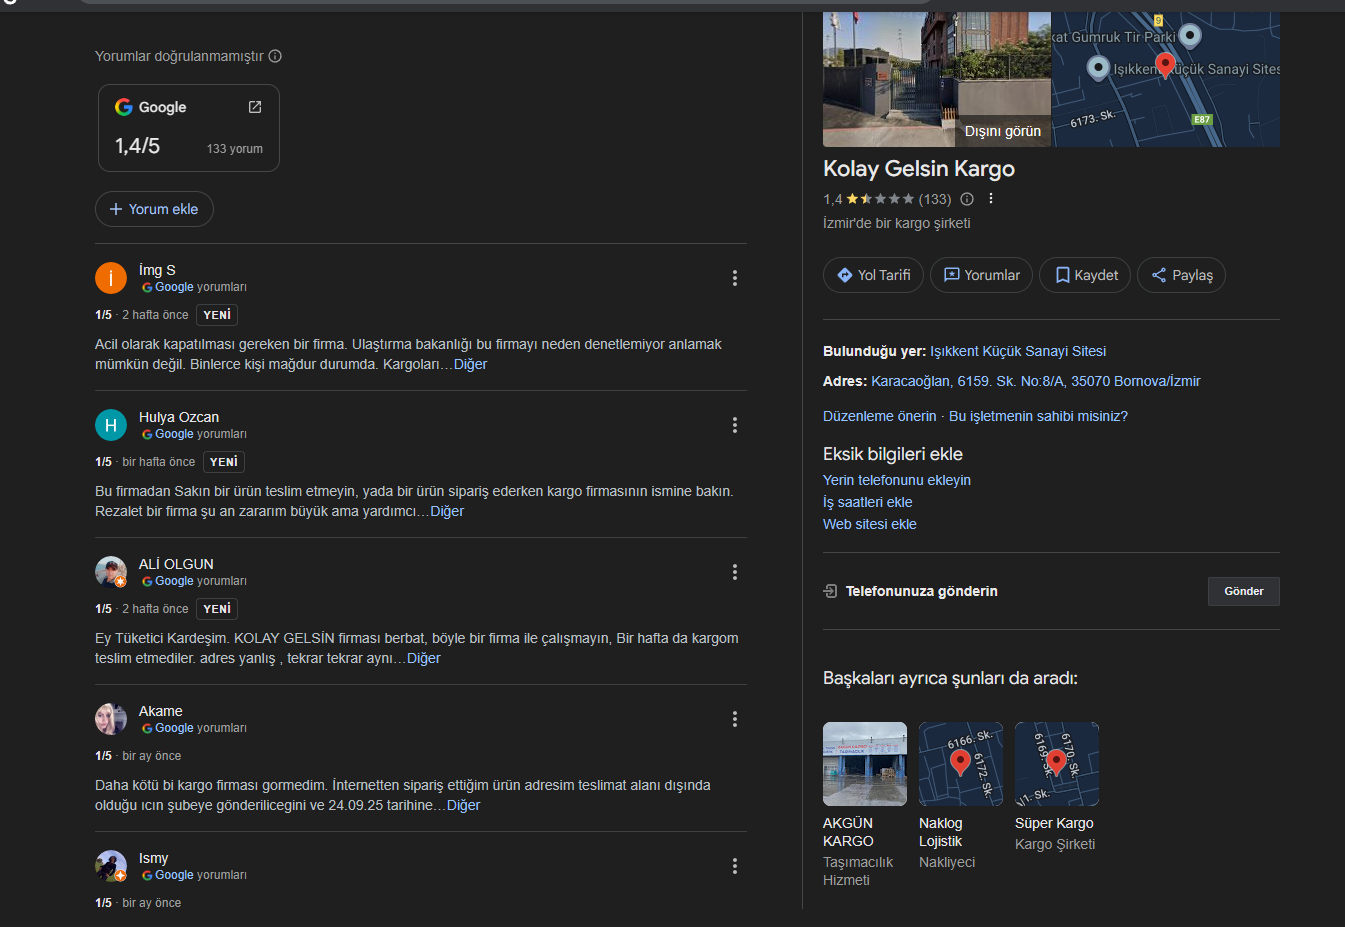This screenshot has height=927, width=1345.
Task: Click the Hulya Ozcan profile avatar
Action: (x=111, y=425)
